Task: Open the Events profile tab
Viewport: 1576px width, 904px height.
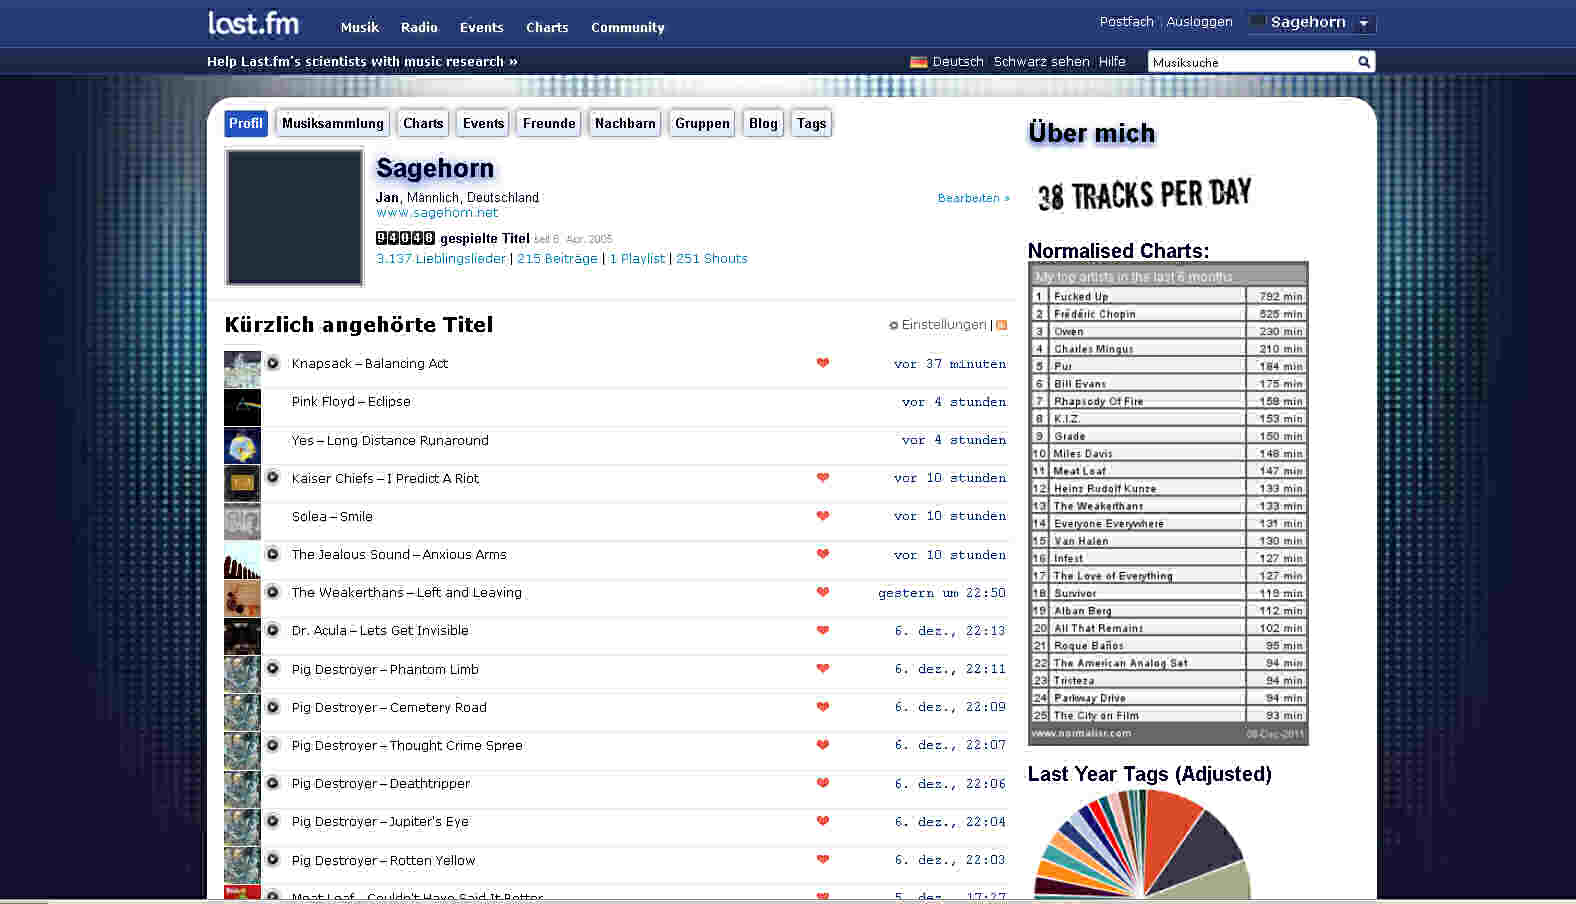Action: pyautogui.click(x=483, y=123)
